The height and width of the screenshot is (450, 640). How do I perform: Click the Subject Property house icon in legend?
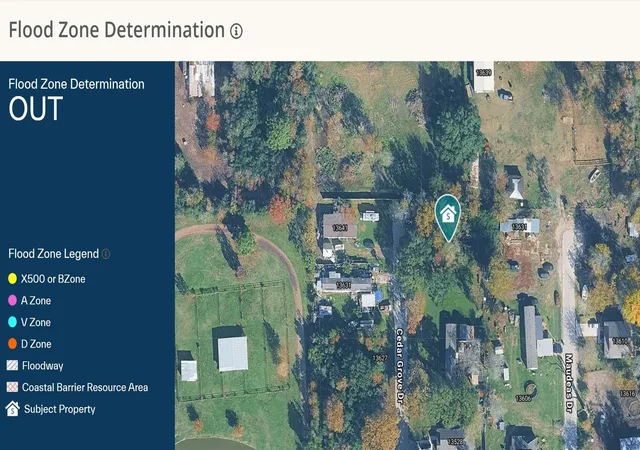pos(13,408)
